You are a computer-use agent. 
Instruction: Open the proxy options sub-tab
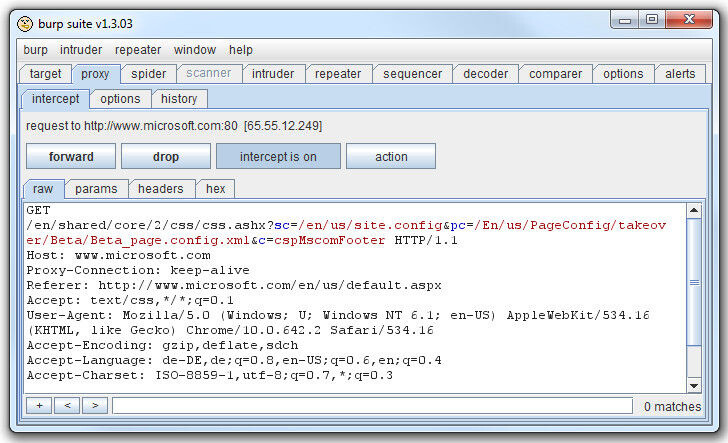pyautogui.click(x=120, y=99)
